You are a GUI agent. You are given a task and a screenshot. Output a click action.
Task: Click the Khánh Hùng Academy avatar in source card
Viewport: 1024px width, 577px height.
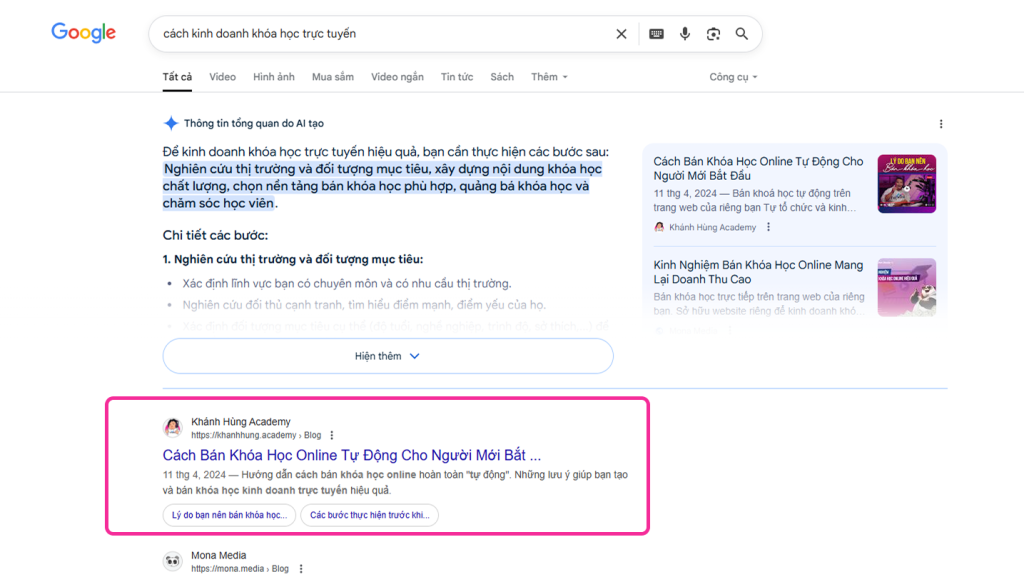pyautogui.click(x=659, y=227)
